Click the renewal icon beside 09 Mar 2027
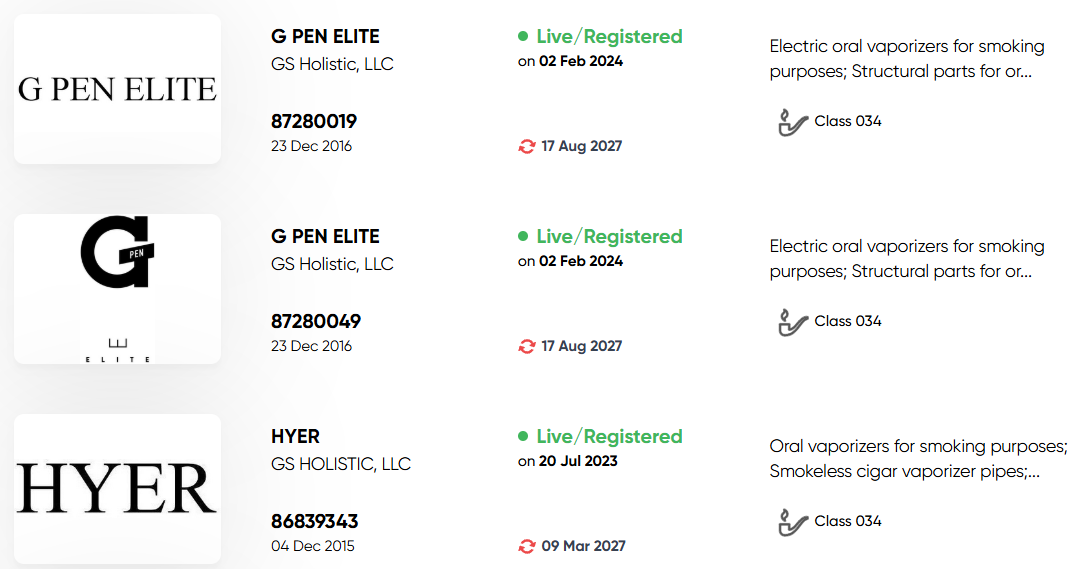The width and height of the screenshot is (1079, 569). point(527,547)
